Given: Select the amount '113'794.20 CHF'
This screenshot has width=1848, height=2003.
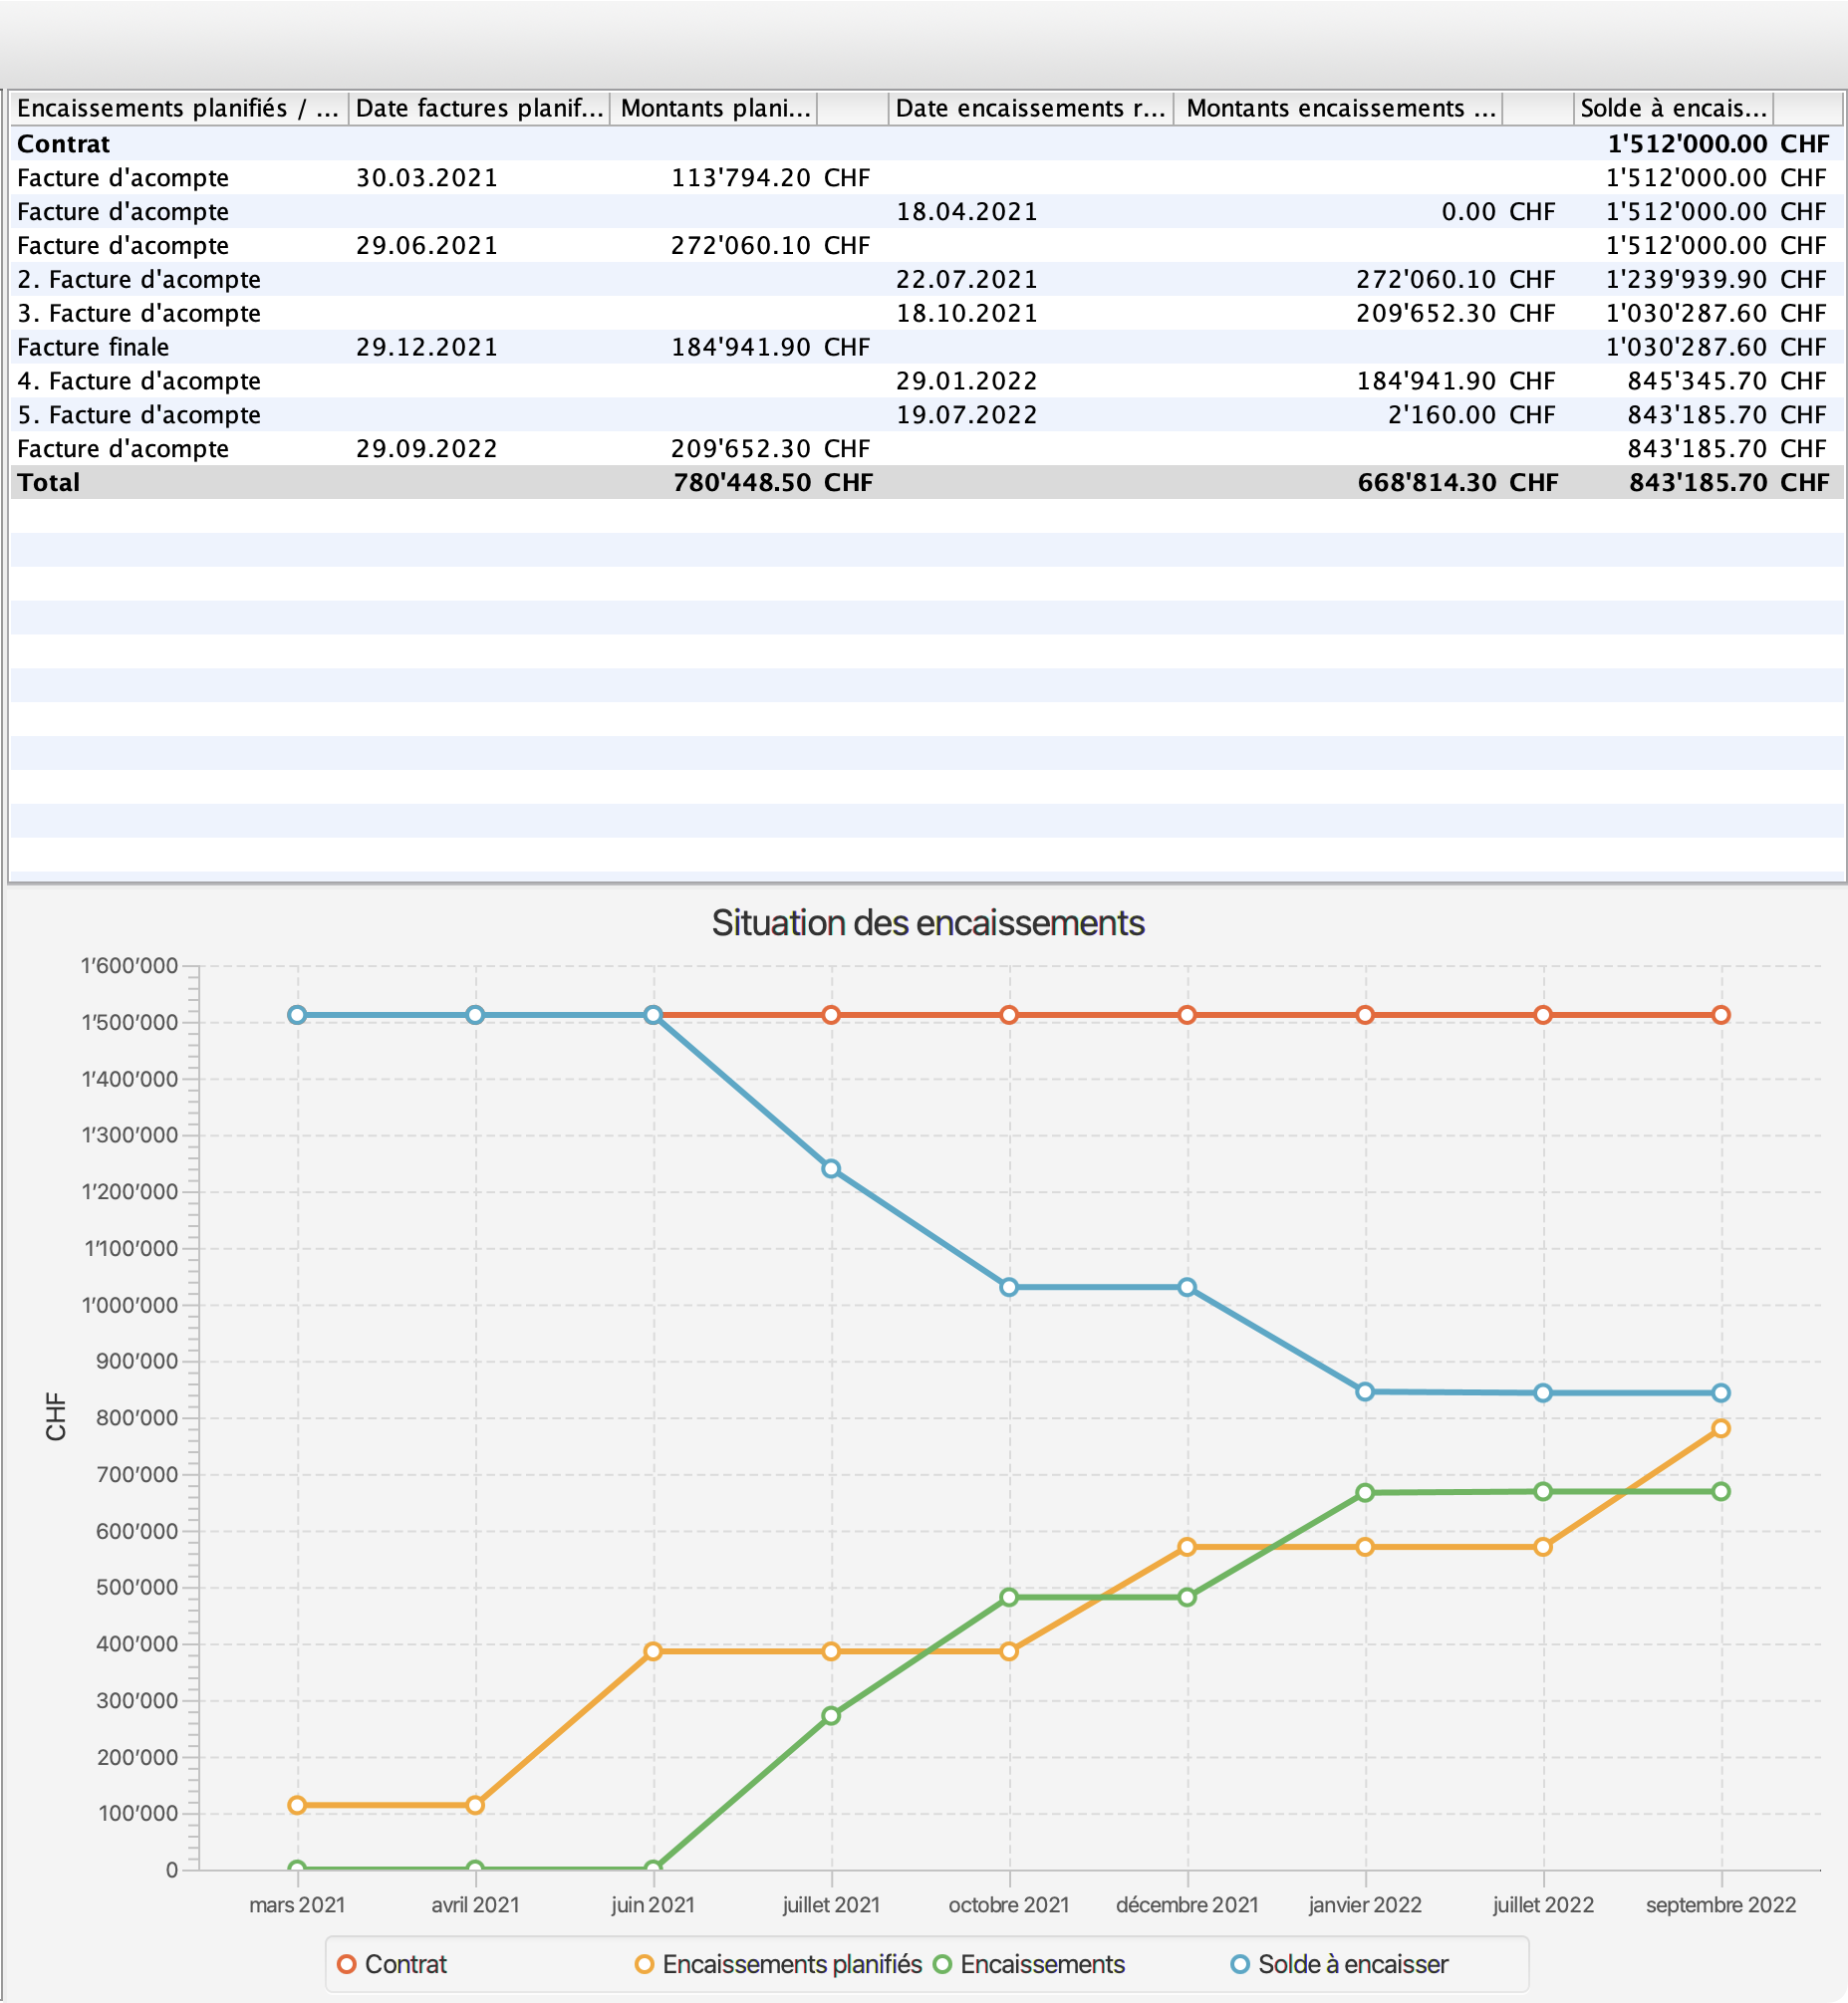Looking at the screenshot, I should click(x=771, y=178).
